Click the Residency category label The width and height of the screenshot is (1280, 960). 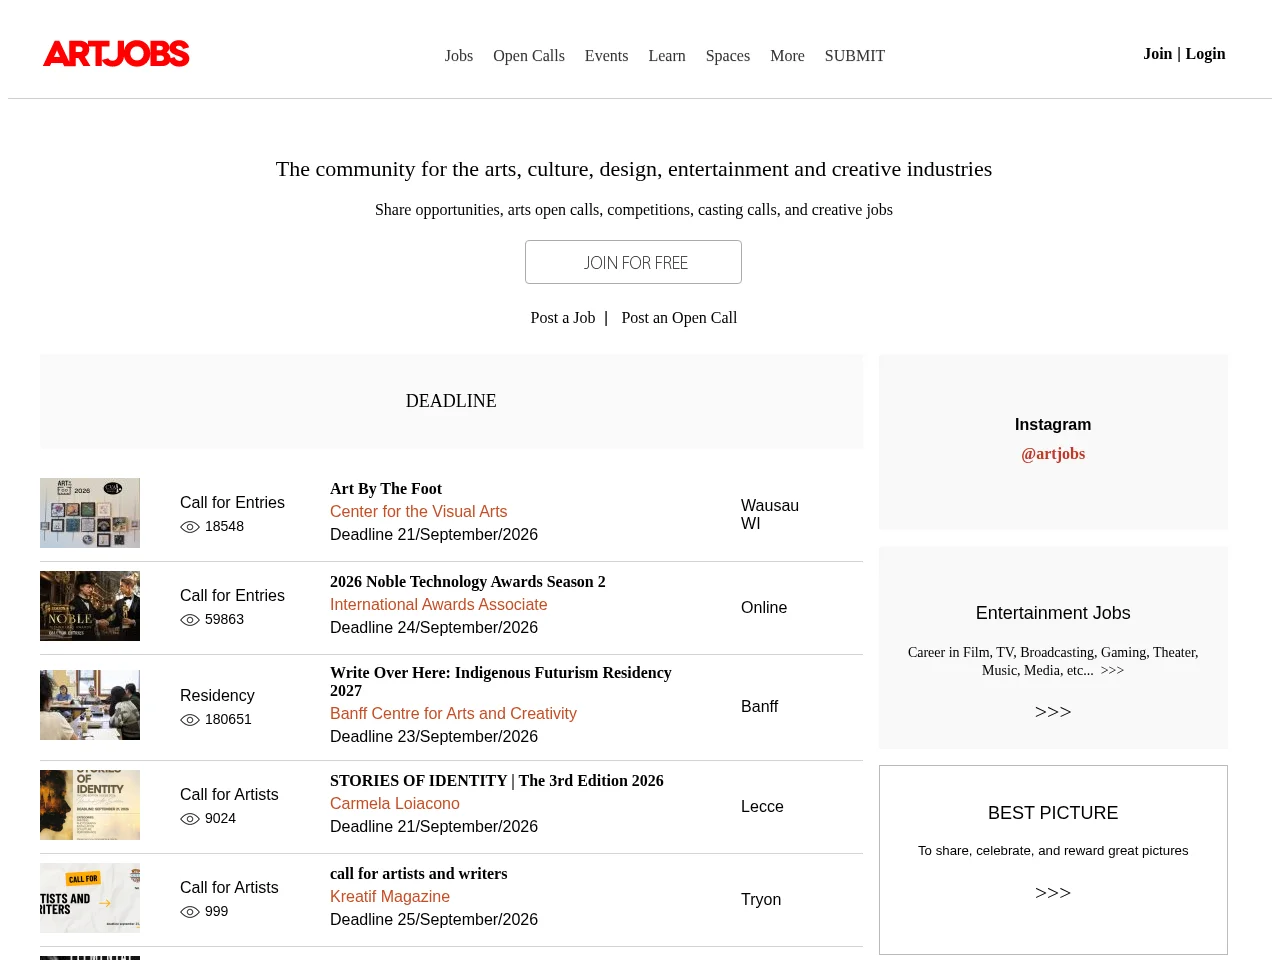coord(217,696)
